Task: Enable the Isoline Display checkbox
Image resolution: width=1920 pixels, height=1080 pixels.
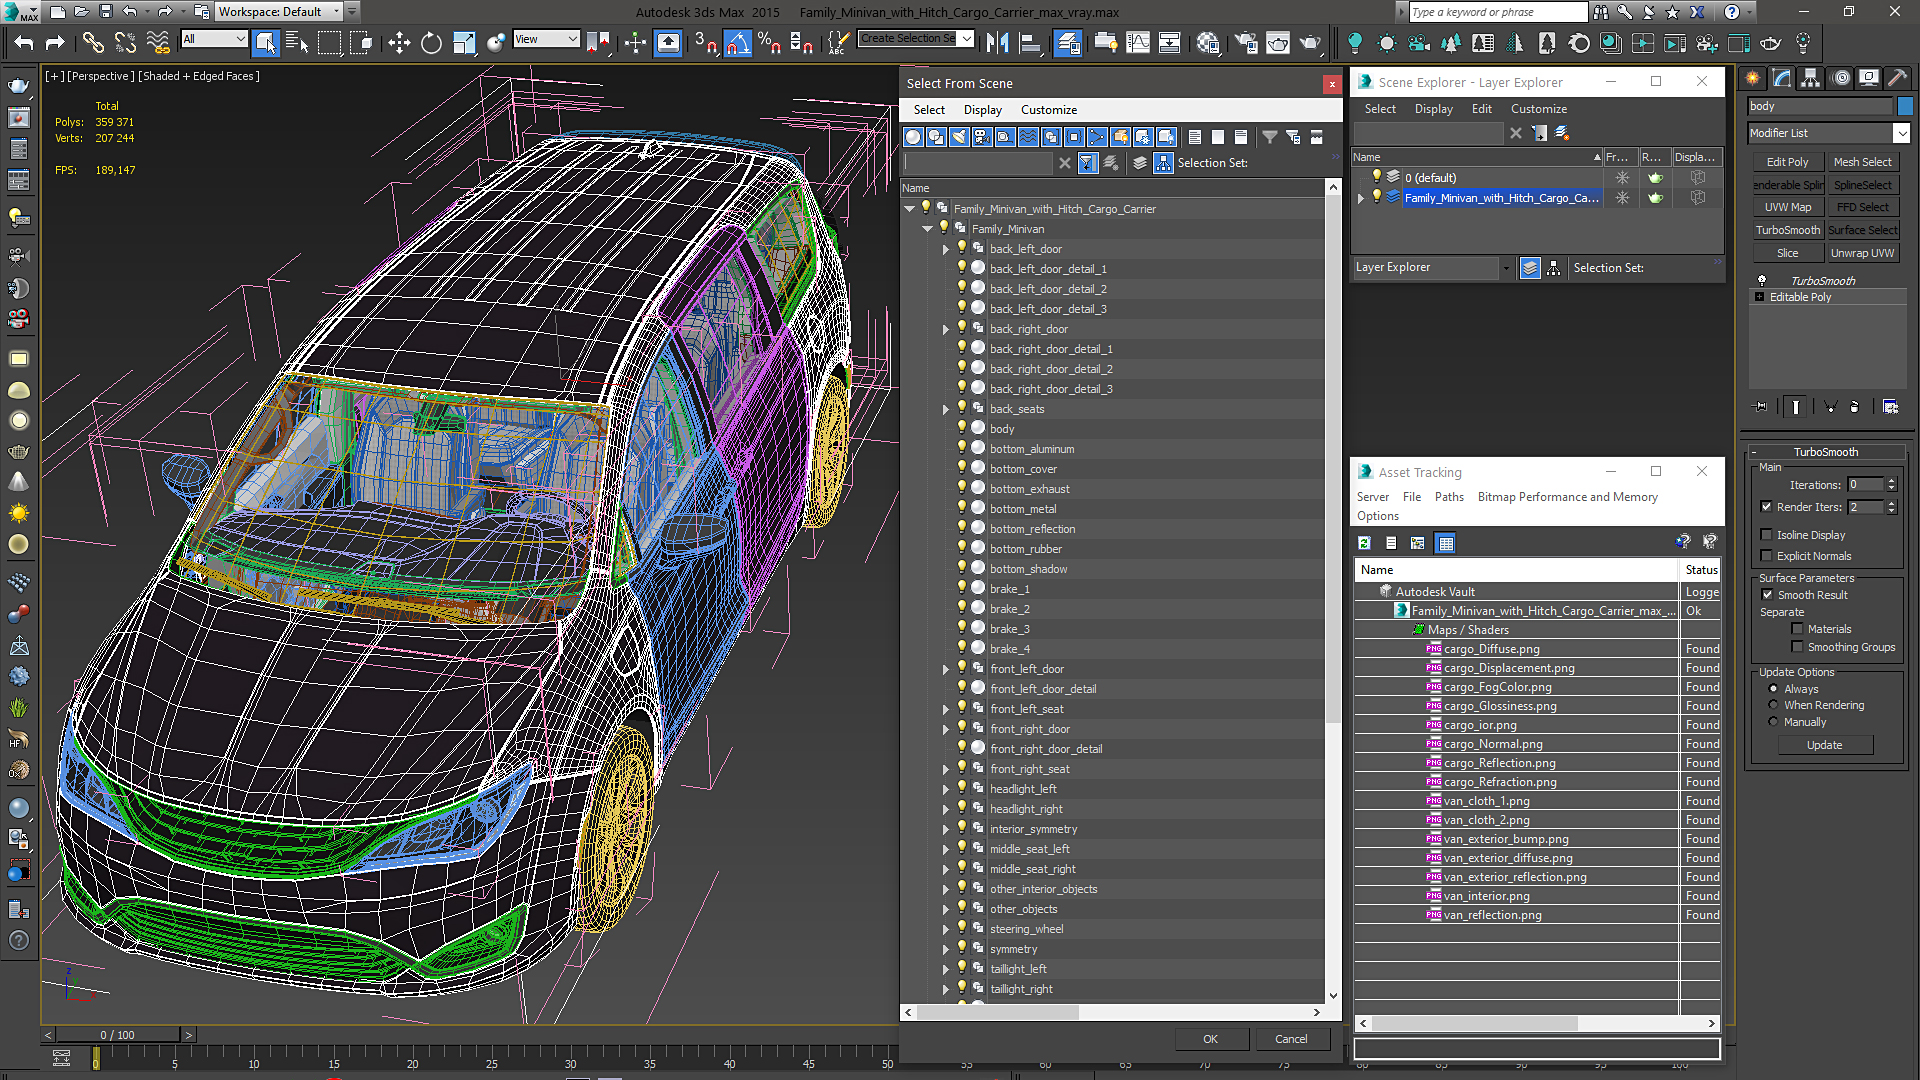Action: [1766, 535]
